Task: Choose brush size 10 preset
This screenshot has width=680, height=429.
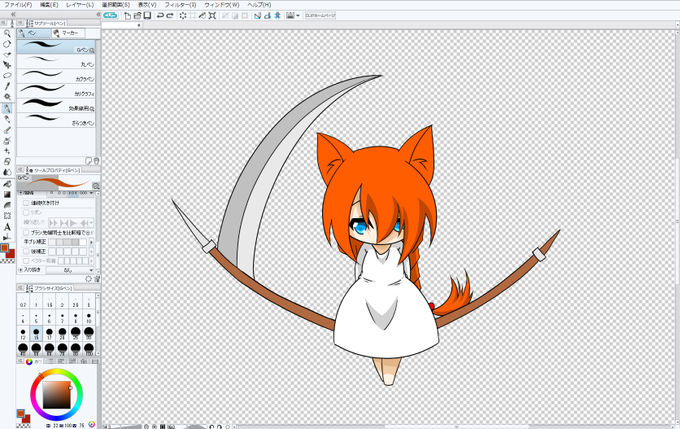Action: pos(88,318)
